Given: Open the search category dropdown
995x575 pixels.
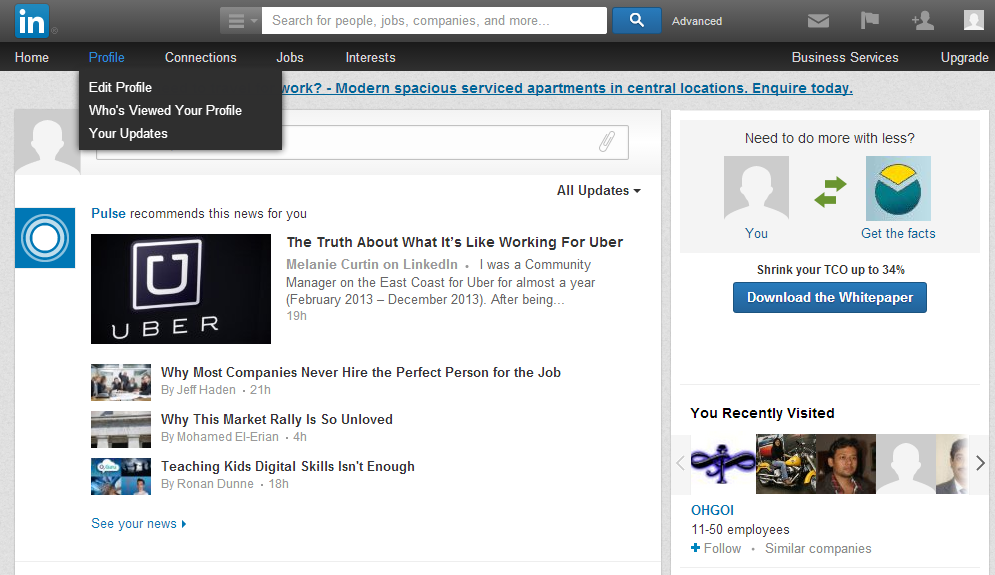Looking at the screenshot, I should coord(241,21).
